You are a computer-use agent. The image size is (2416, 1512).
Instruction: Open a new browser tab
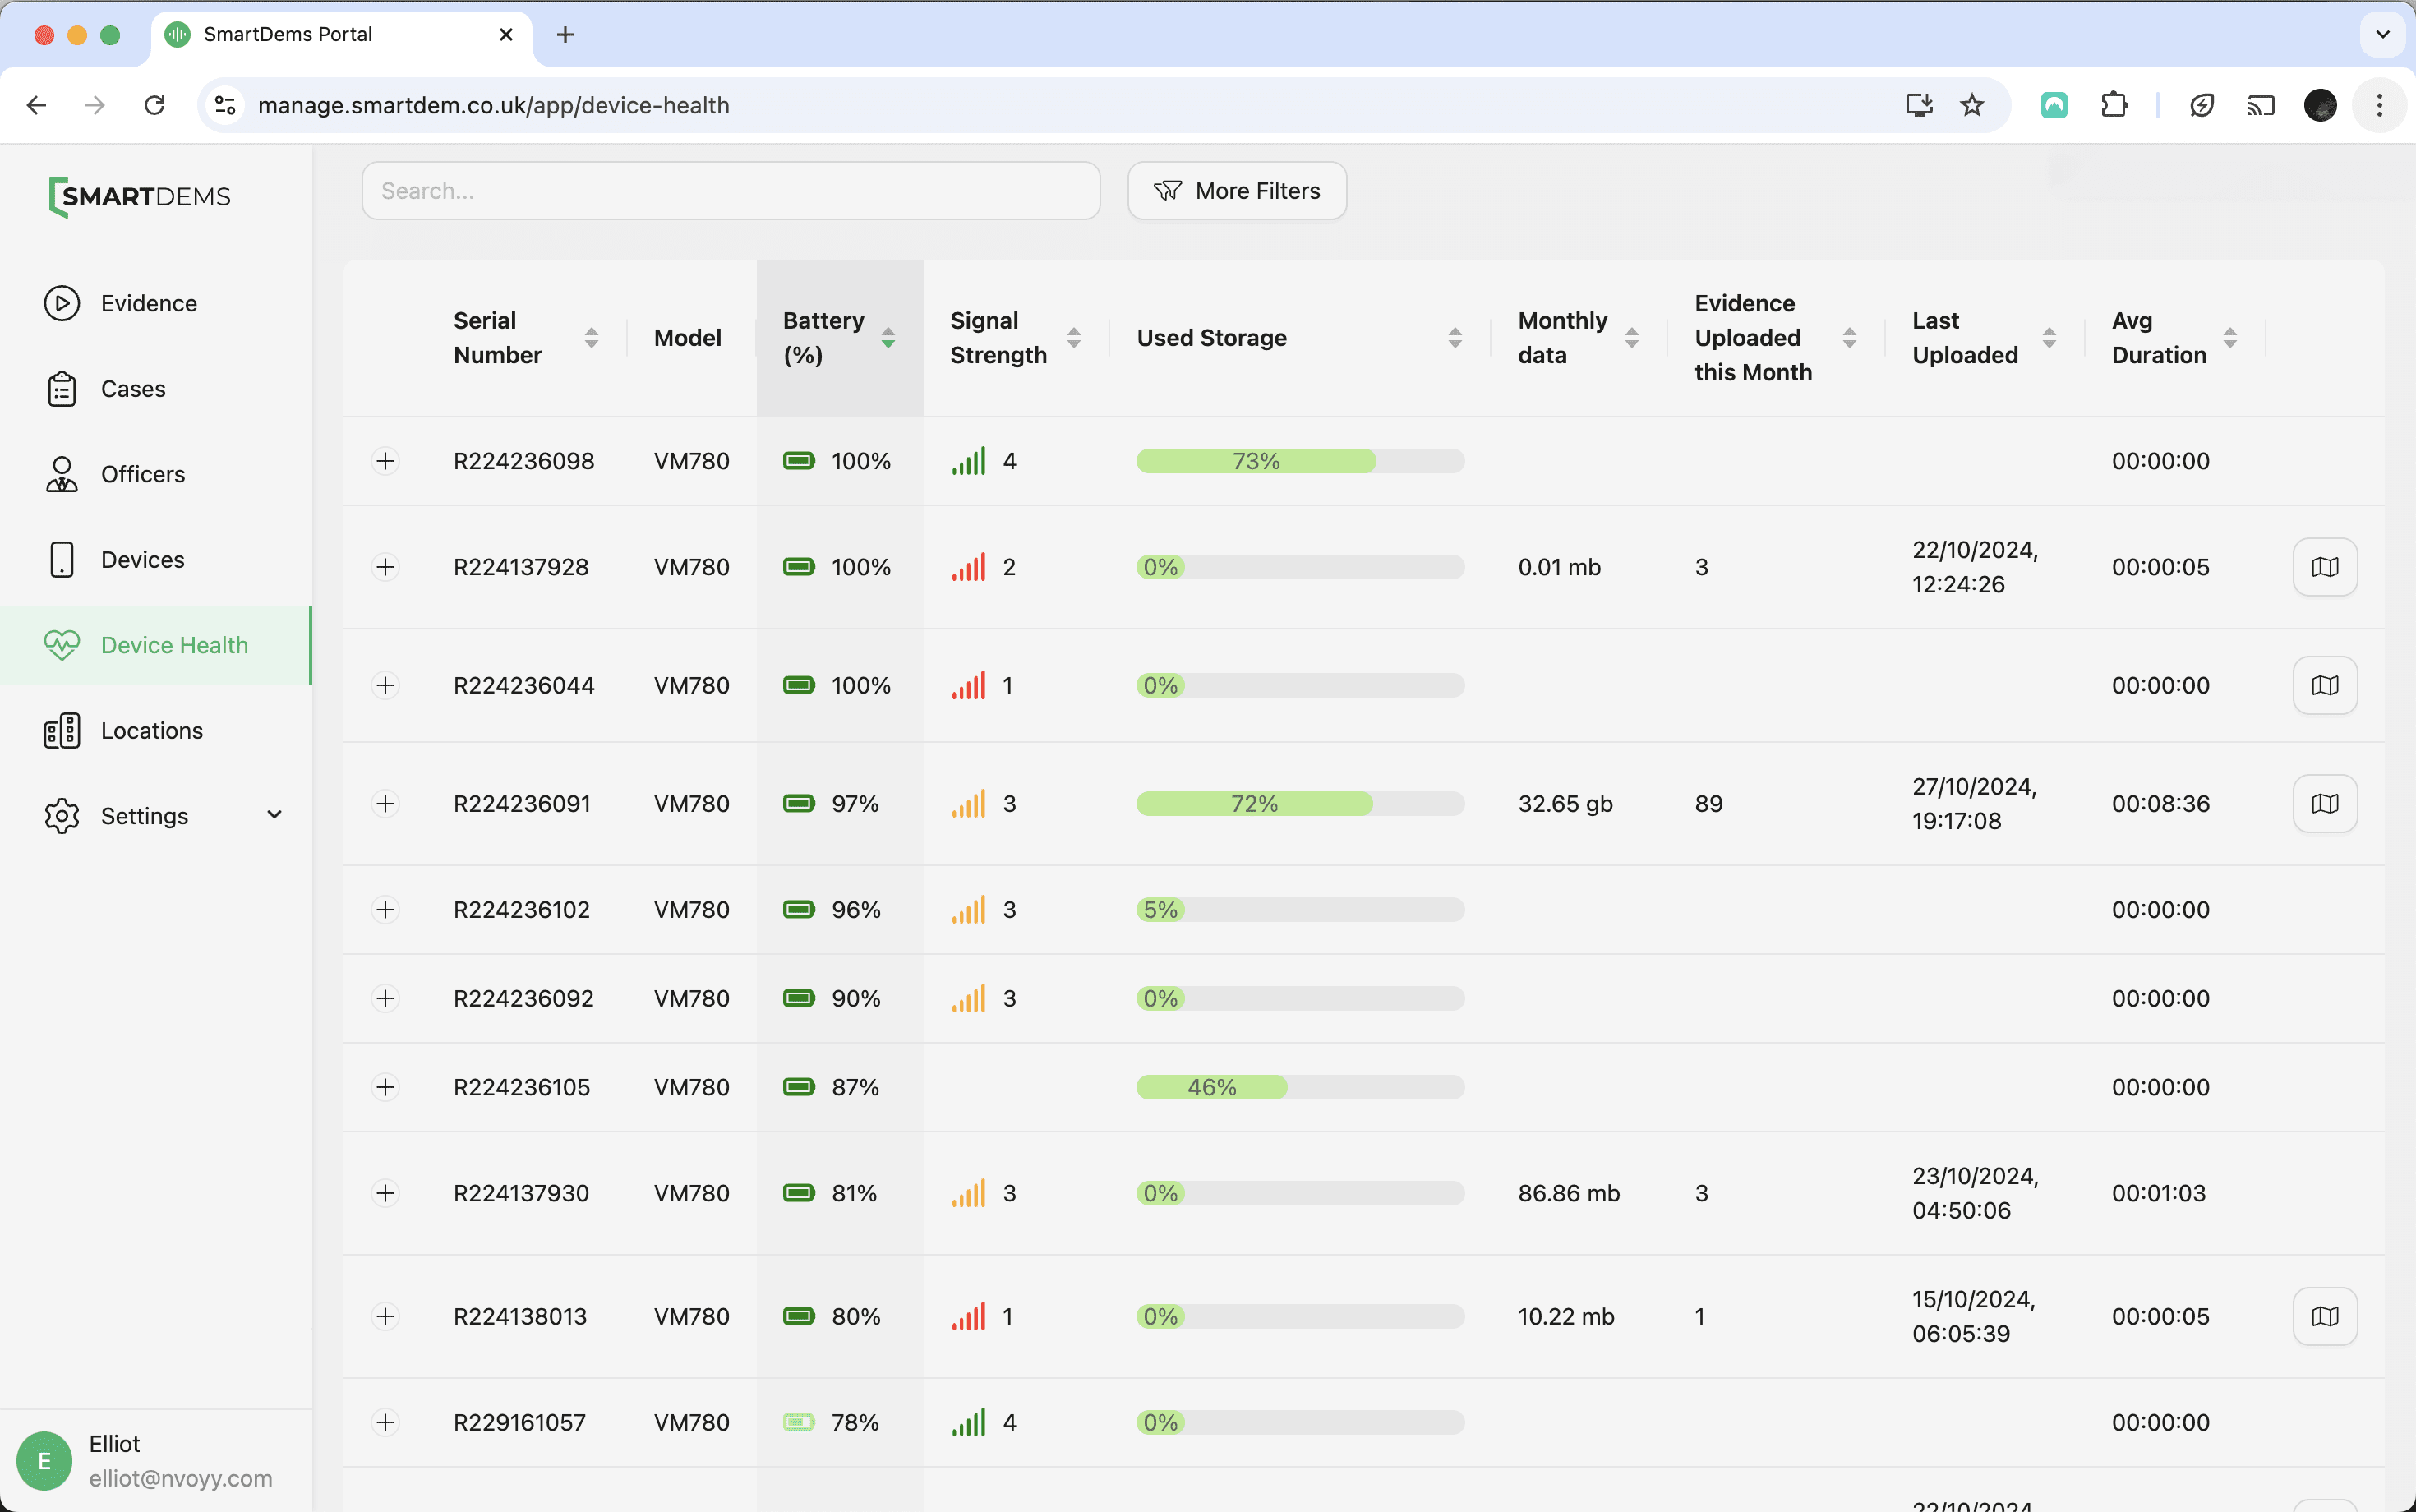pos(565,35)
